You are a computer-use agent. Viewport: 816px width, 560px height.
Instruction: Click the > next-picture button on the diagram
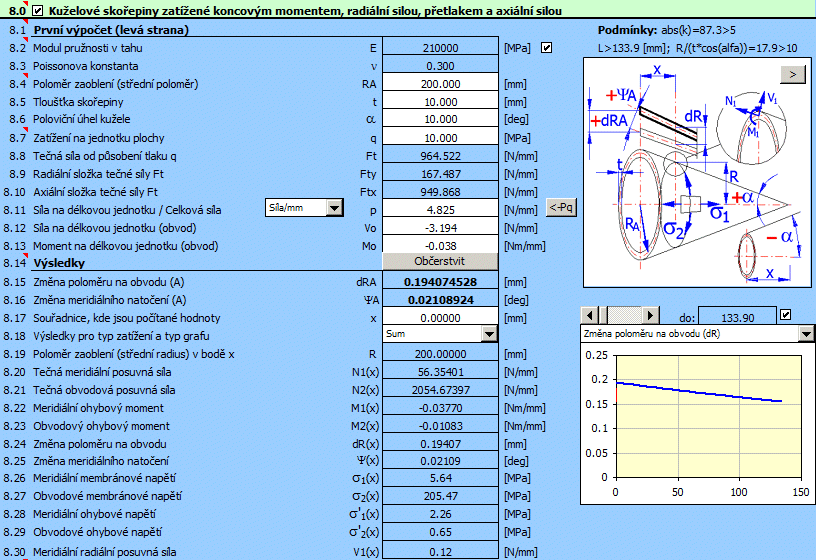point(793,74)
